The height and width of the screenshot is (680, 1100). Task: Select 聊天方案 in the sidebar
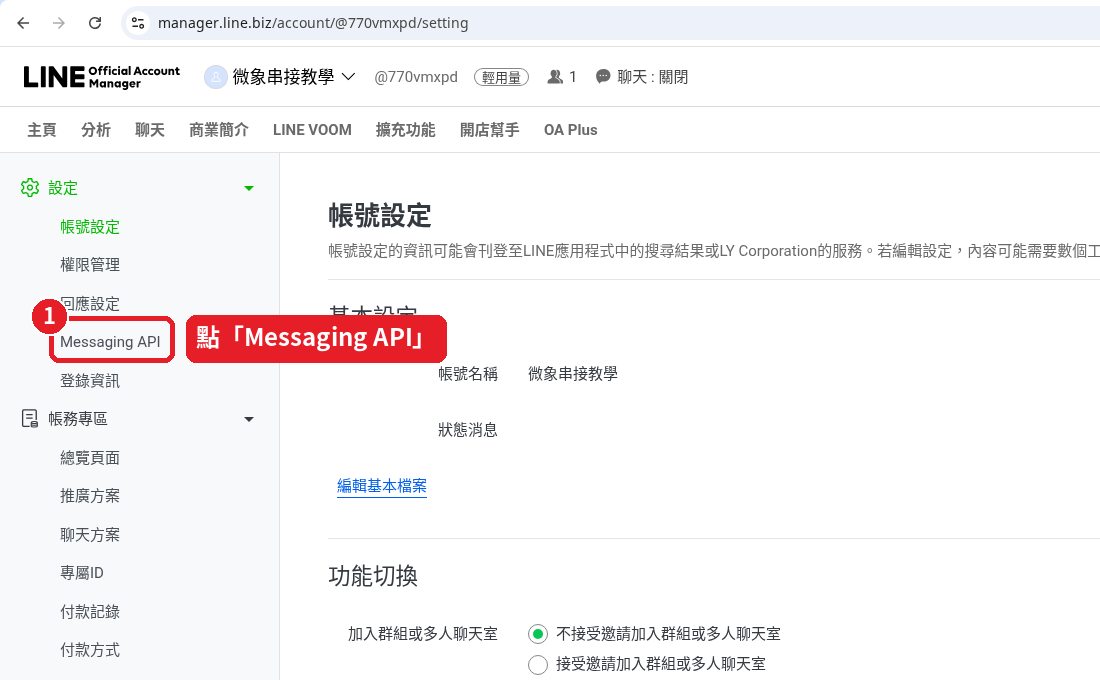point(90,535)
